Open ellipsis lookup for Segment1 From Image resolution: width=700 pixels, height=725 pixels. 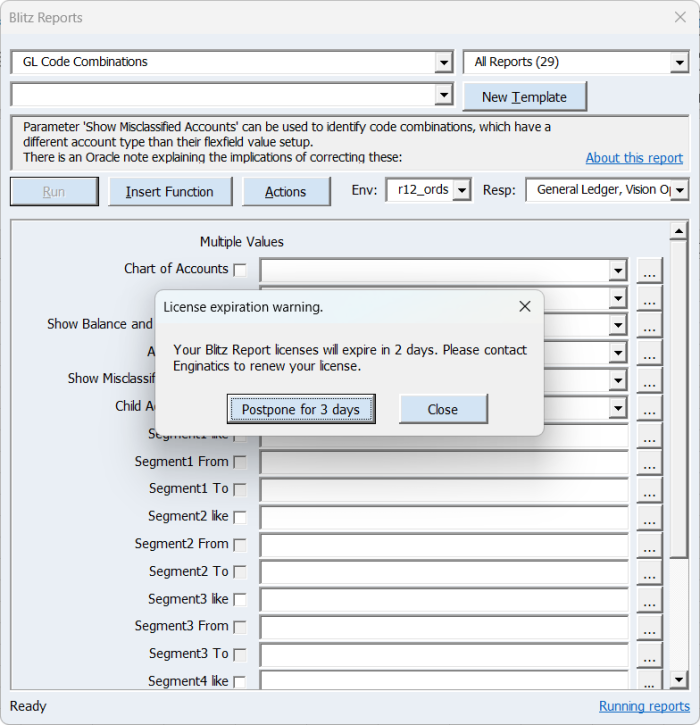[649, 463]
